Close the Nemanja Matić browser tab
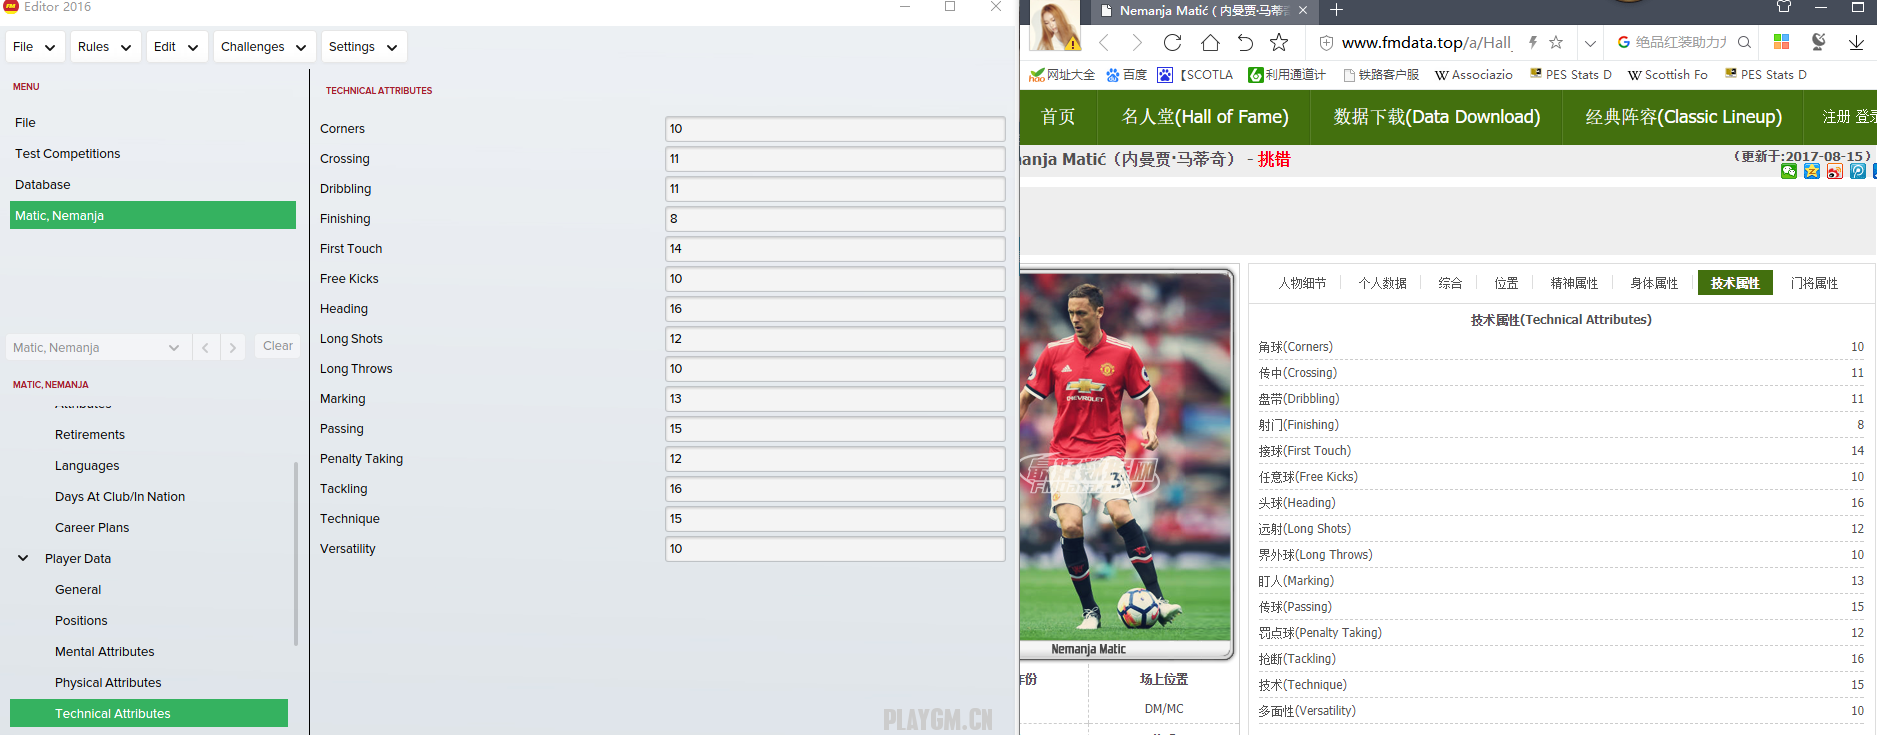Screen dimensions: 1877x735 1303,10
